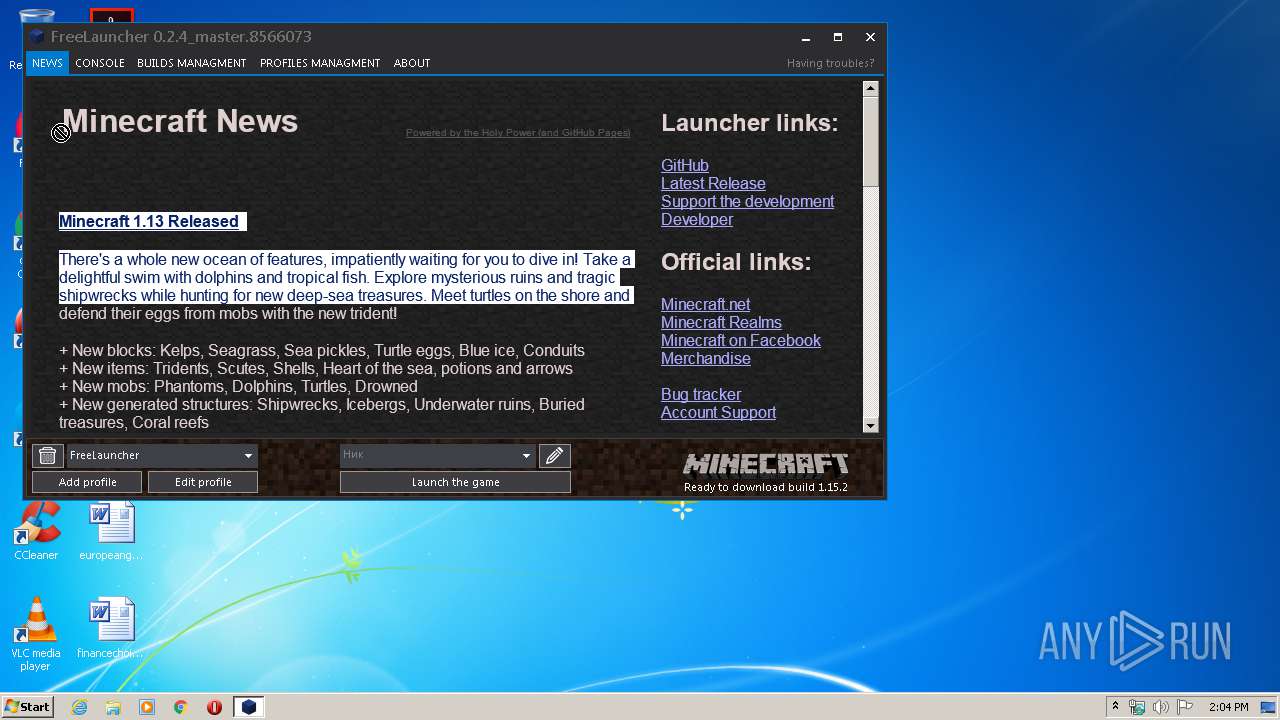Open the BUILDS MANAGMENT tab
This screenshot has height=720, width=1280.
coord(191,63)
